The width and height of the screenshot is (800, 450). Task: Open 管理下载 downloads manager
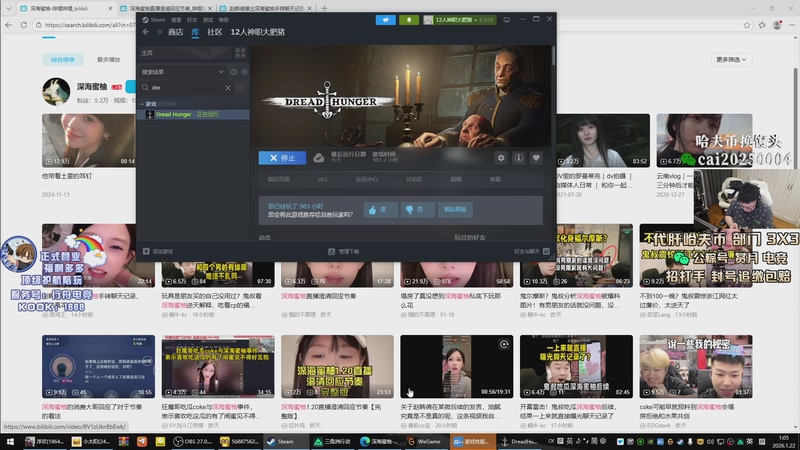click(344, 252)
